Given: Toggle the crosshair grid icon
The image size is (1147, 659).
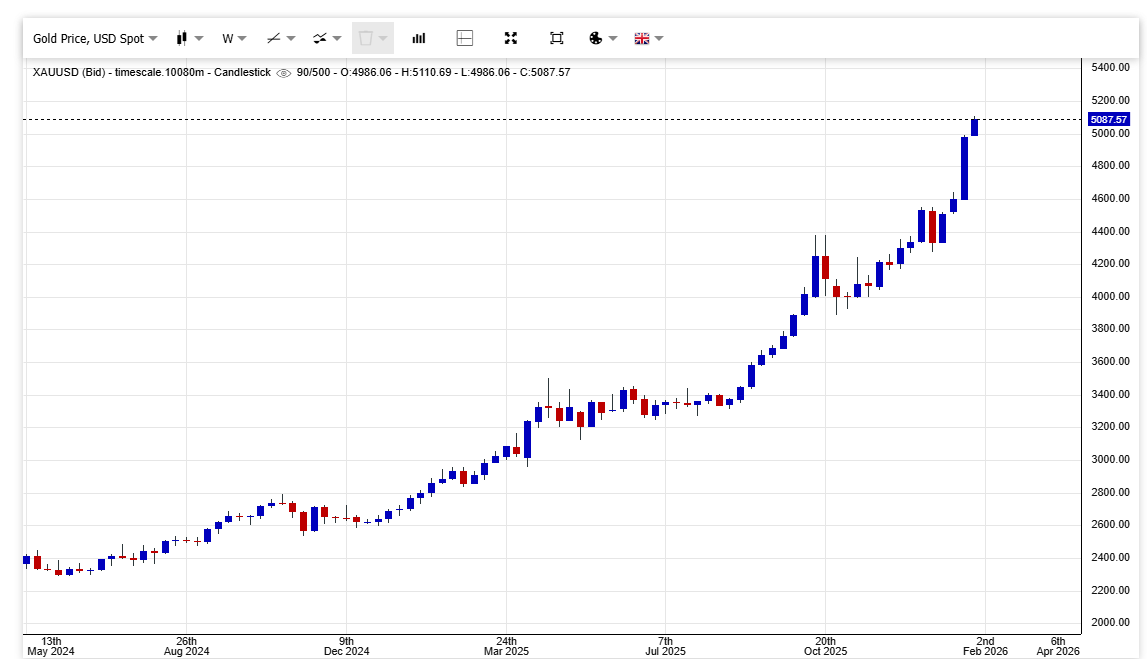Looking at the screenshot, I should point(465,38).
